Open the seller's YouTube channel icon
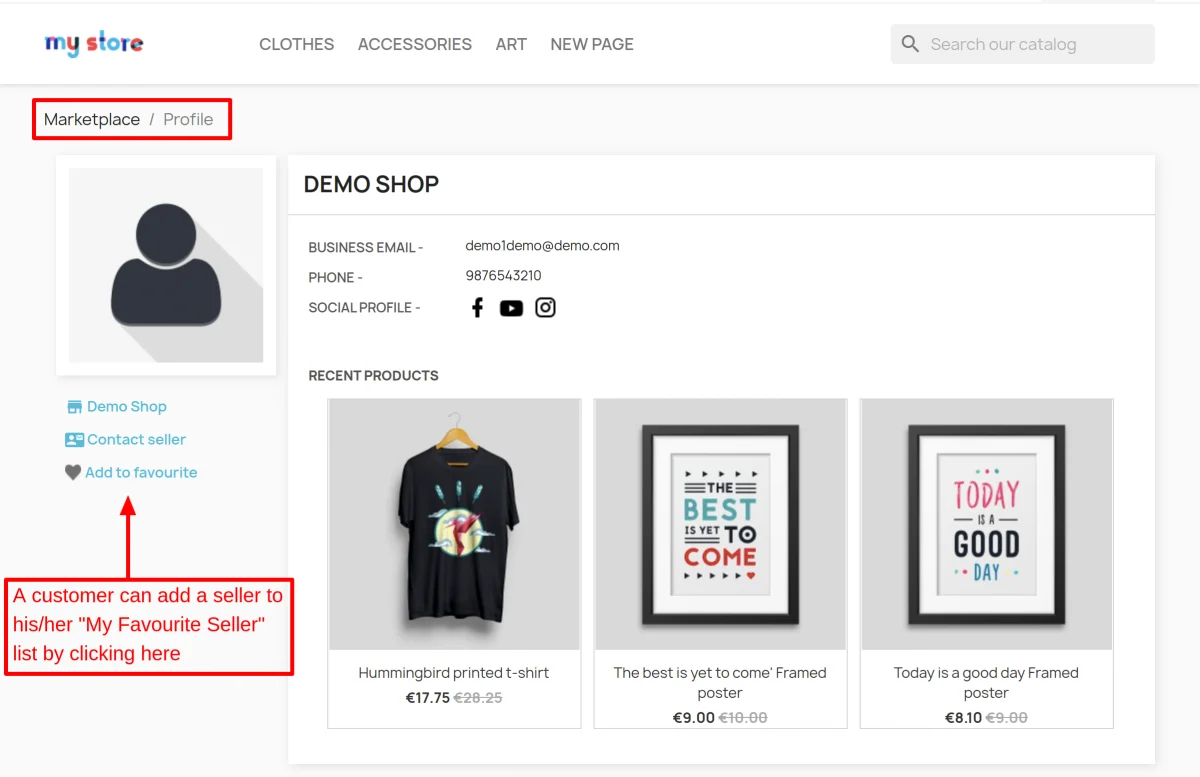 tap(511, 308)
